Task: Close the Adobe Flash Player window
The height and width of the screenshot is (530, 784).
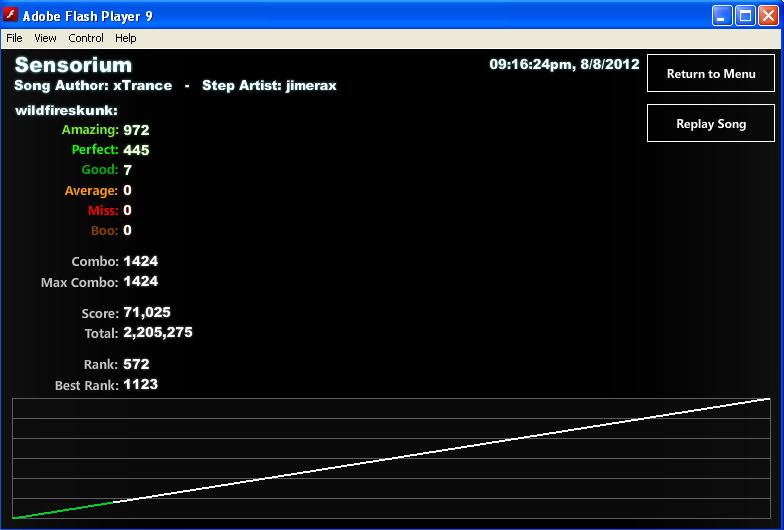Action: 768,16
